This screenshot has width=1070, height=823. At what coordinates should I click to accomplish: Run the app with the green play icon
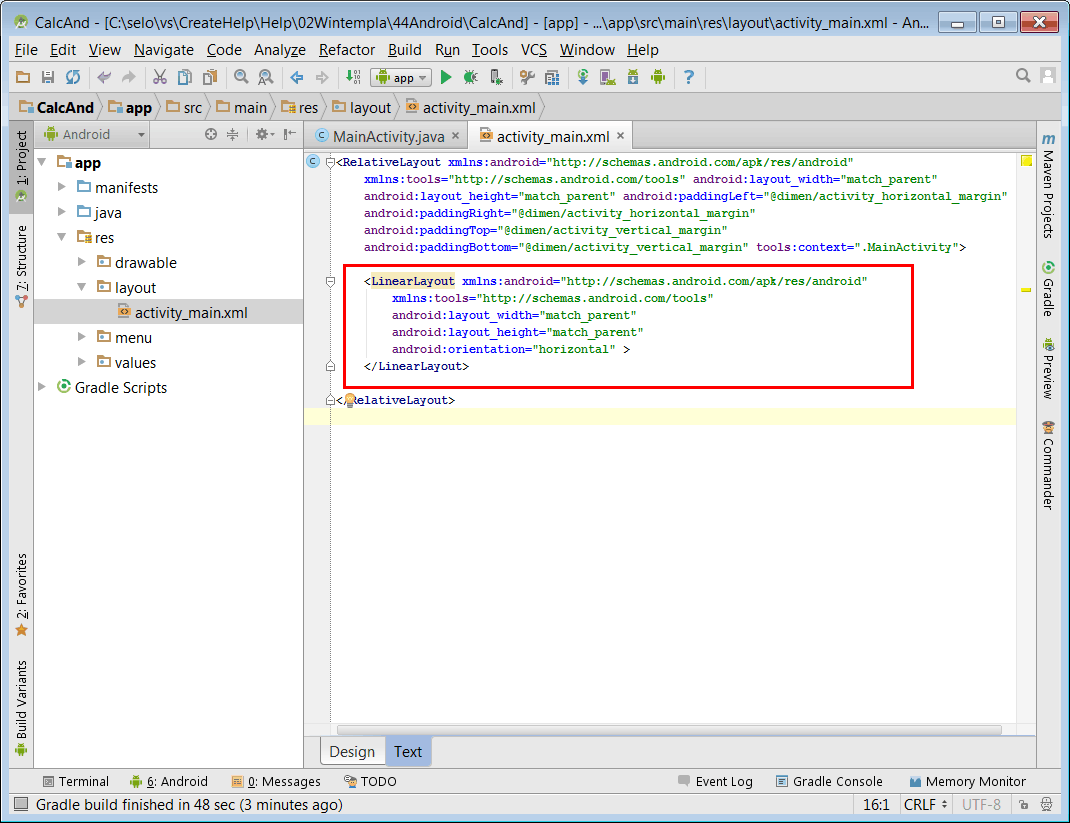click(446, 77)
